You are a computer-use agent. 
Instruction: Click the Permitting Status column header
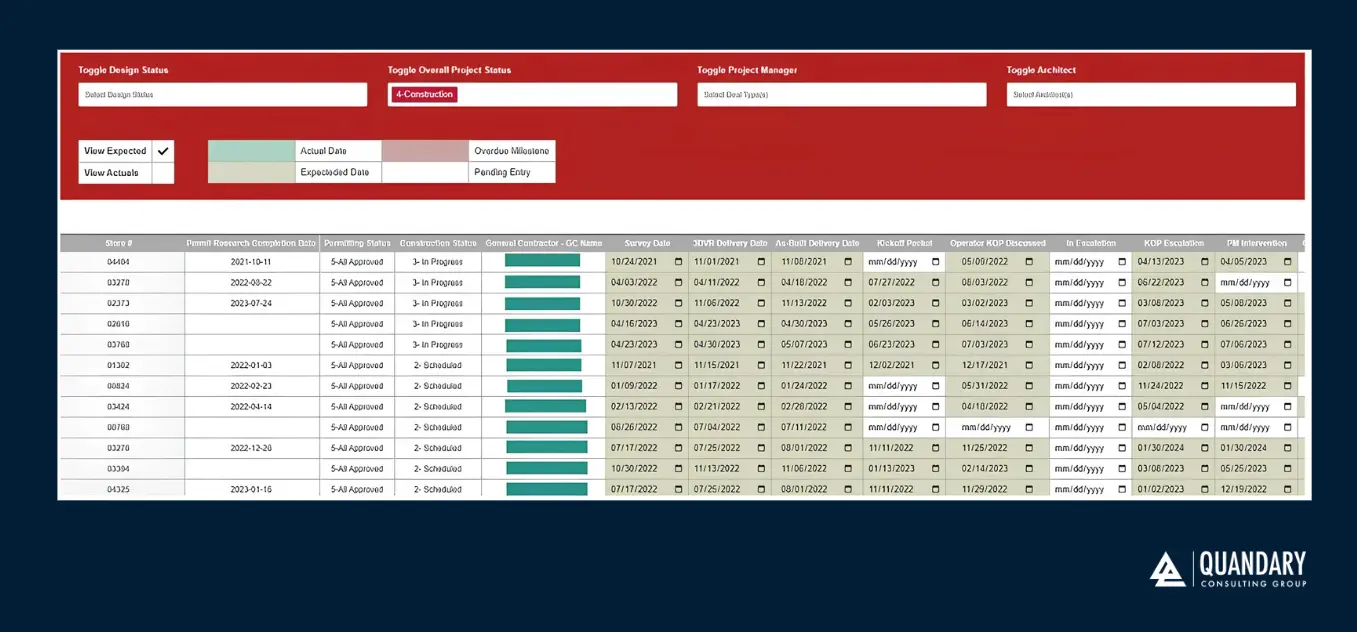357,243
